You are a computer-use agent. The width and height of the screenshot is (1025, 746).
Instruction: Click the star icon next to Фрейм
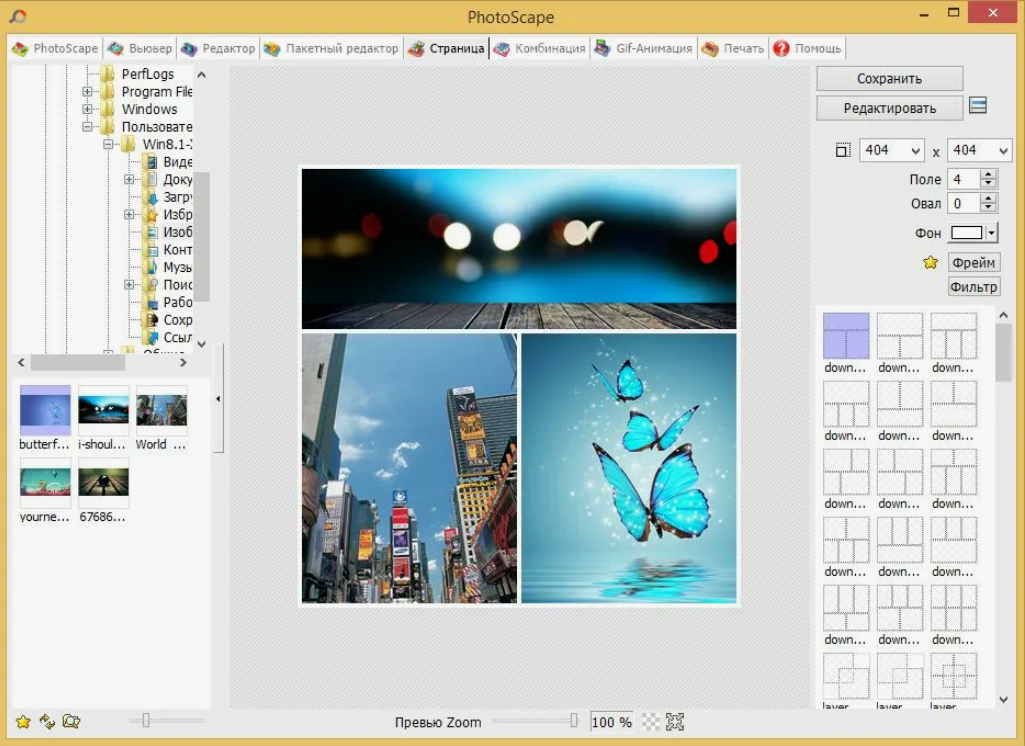pos(930,263)
